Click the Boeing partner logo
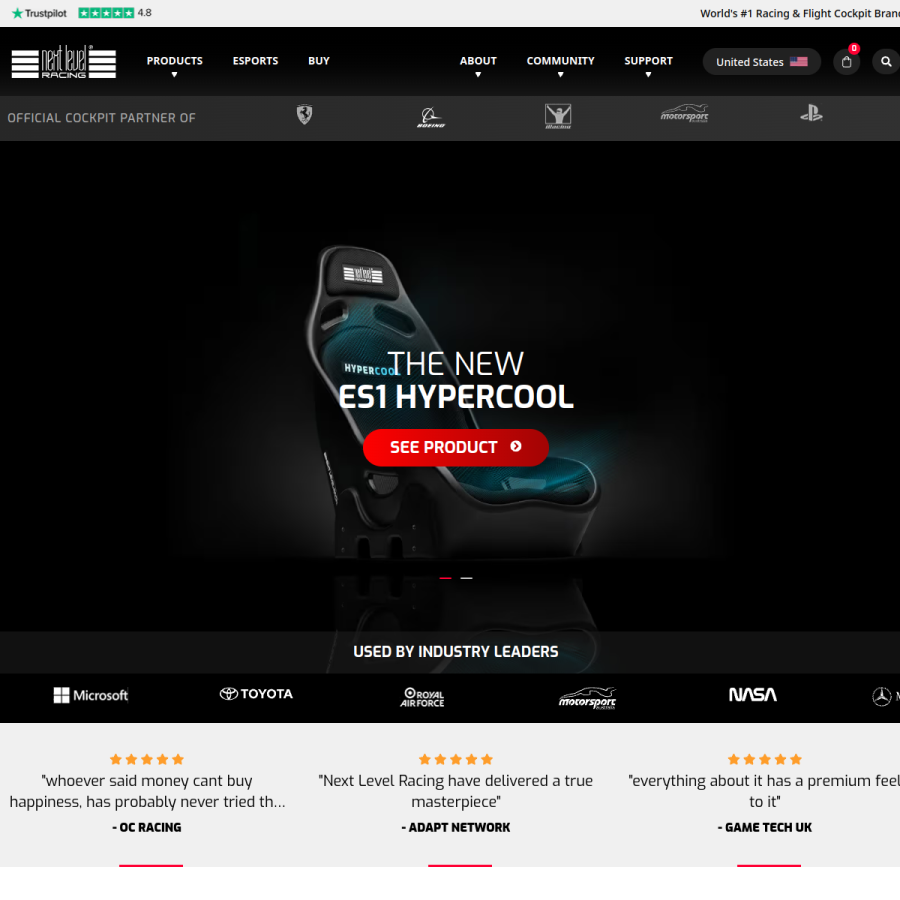Image resolution: width=900 pixels, height=900 pixels. [x=431, y=117]
